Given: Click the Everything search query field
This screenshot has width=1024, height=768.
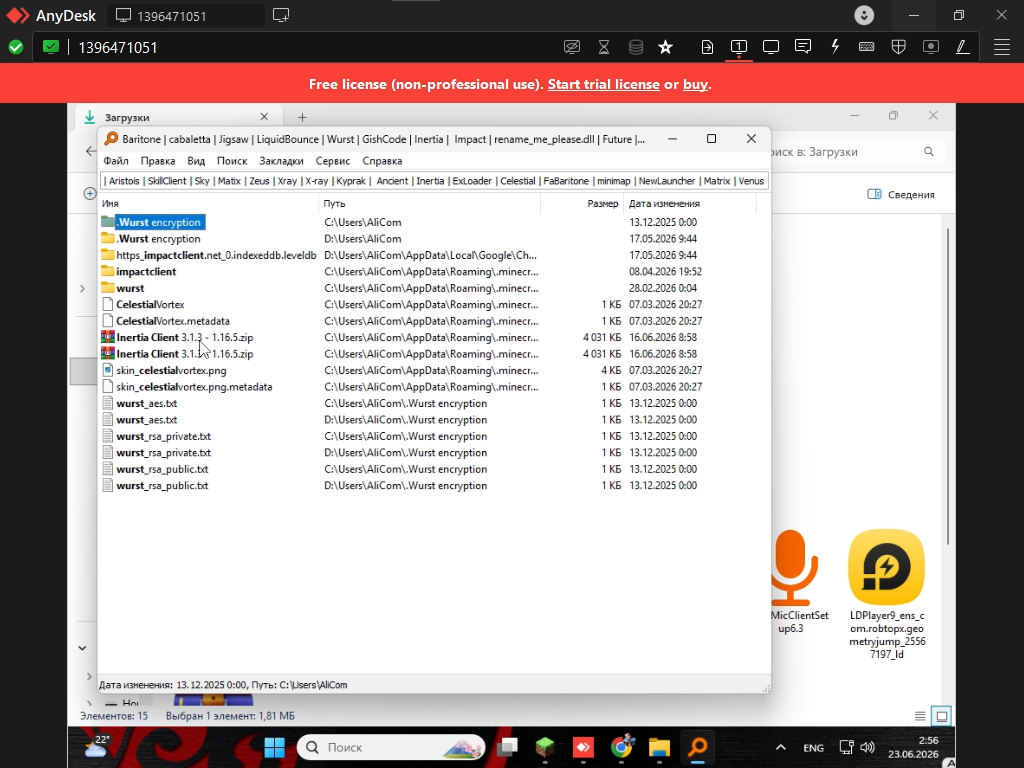Looking at the screenshot, I should pyautogui.click(x=434, y=181).
